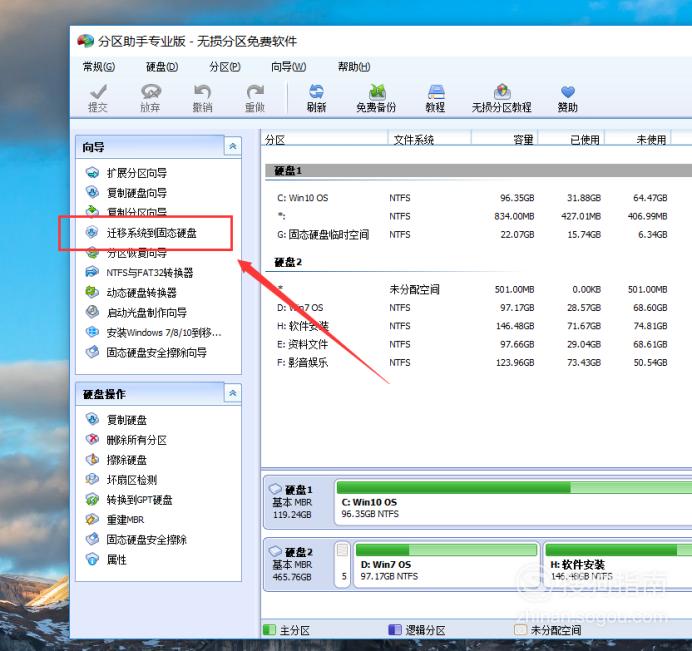Select 删除所有分区 operation
Image resolution: width=692 pixels, height=651 pixels.
coord(126,440)
